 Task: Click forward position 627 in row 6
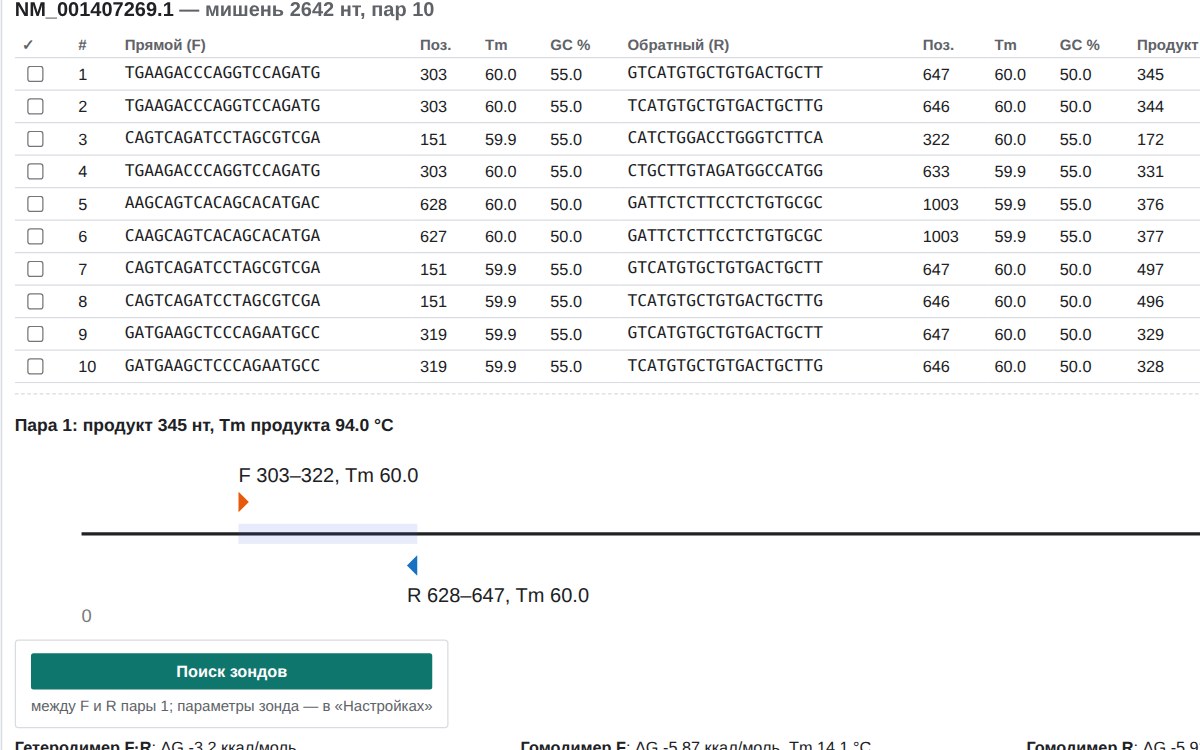click(433, 236)
